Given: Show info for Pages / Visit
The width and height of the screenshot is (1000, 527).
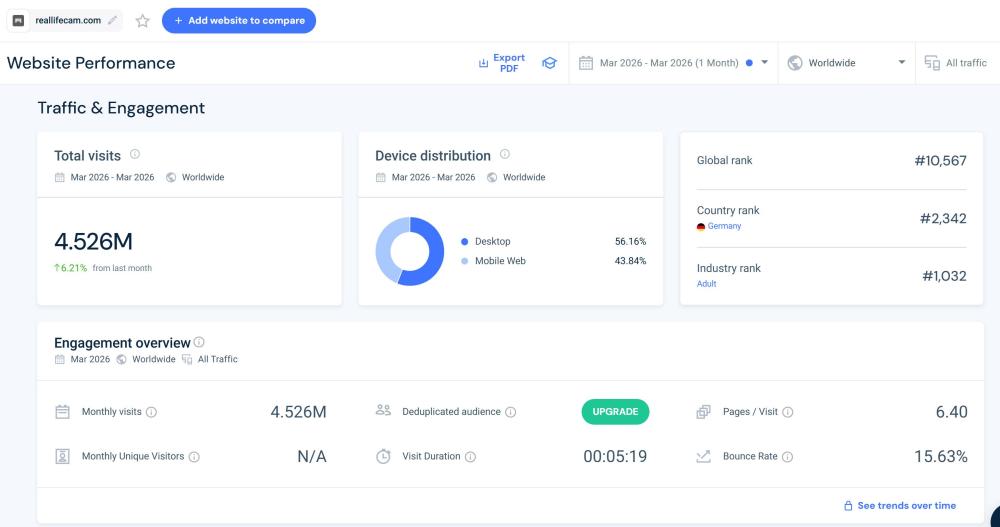Looking at the screenshot, I should point(787,412).
